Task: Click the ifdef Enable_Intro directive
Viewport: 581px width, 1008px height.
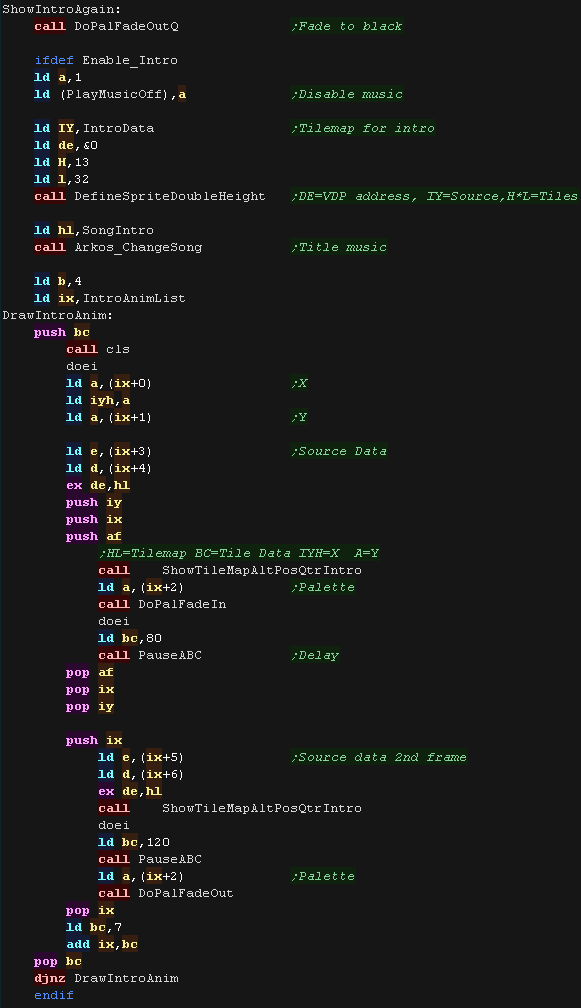Action: [106, 60]
